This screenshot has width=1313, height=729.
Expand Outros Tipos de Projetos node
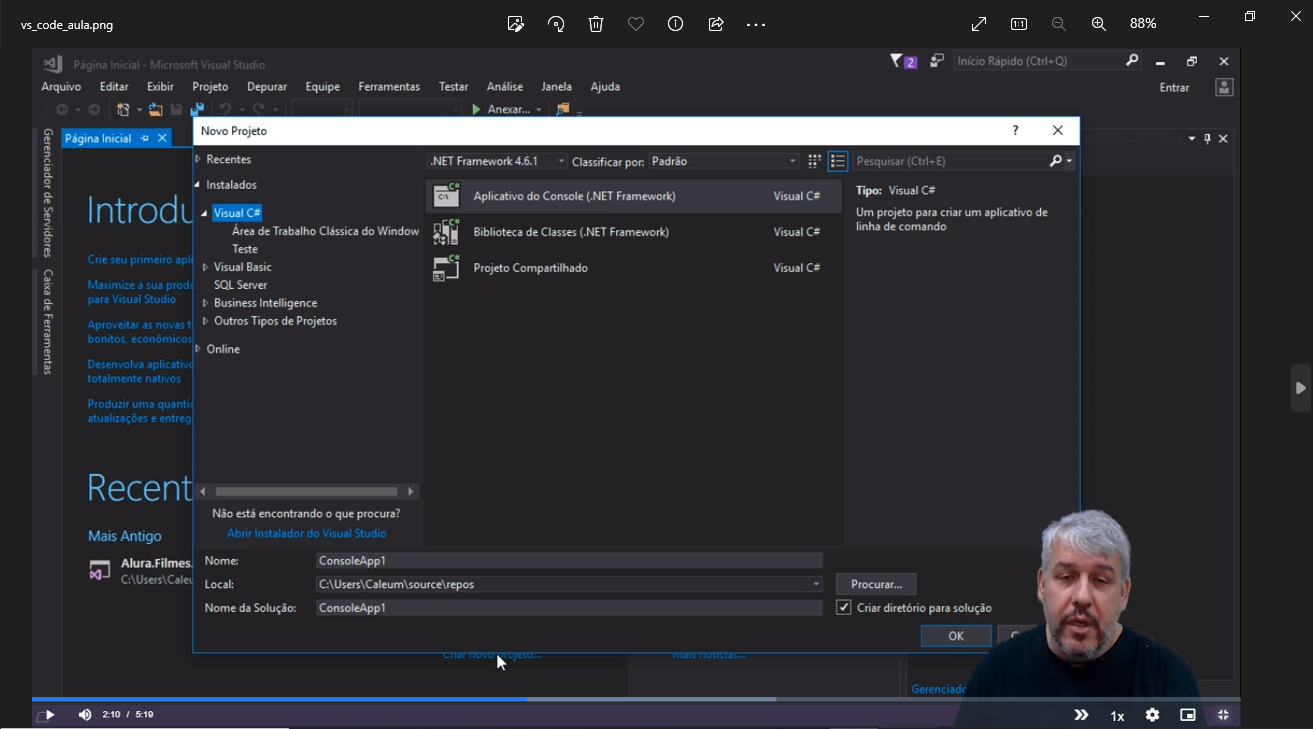205,321
